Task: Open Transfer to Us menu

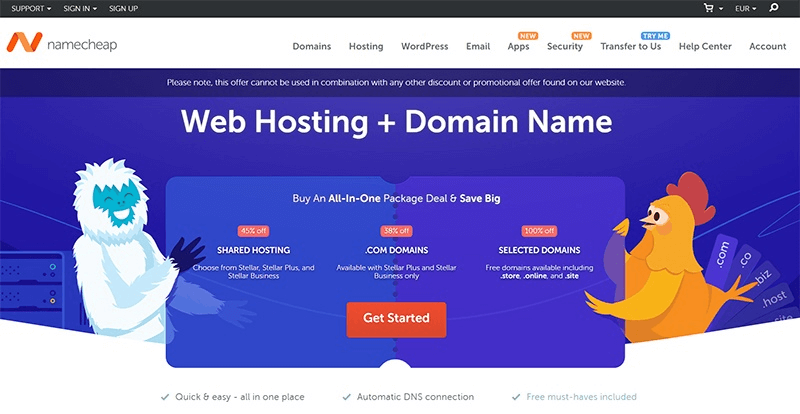Action: pyautogui.click(x=631, y=46)
